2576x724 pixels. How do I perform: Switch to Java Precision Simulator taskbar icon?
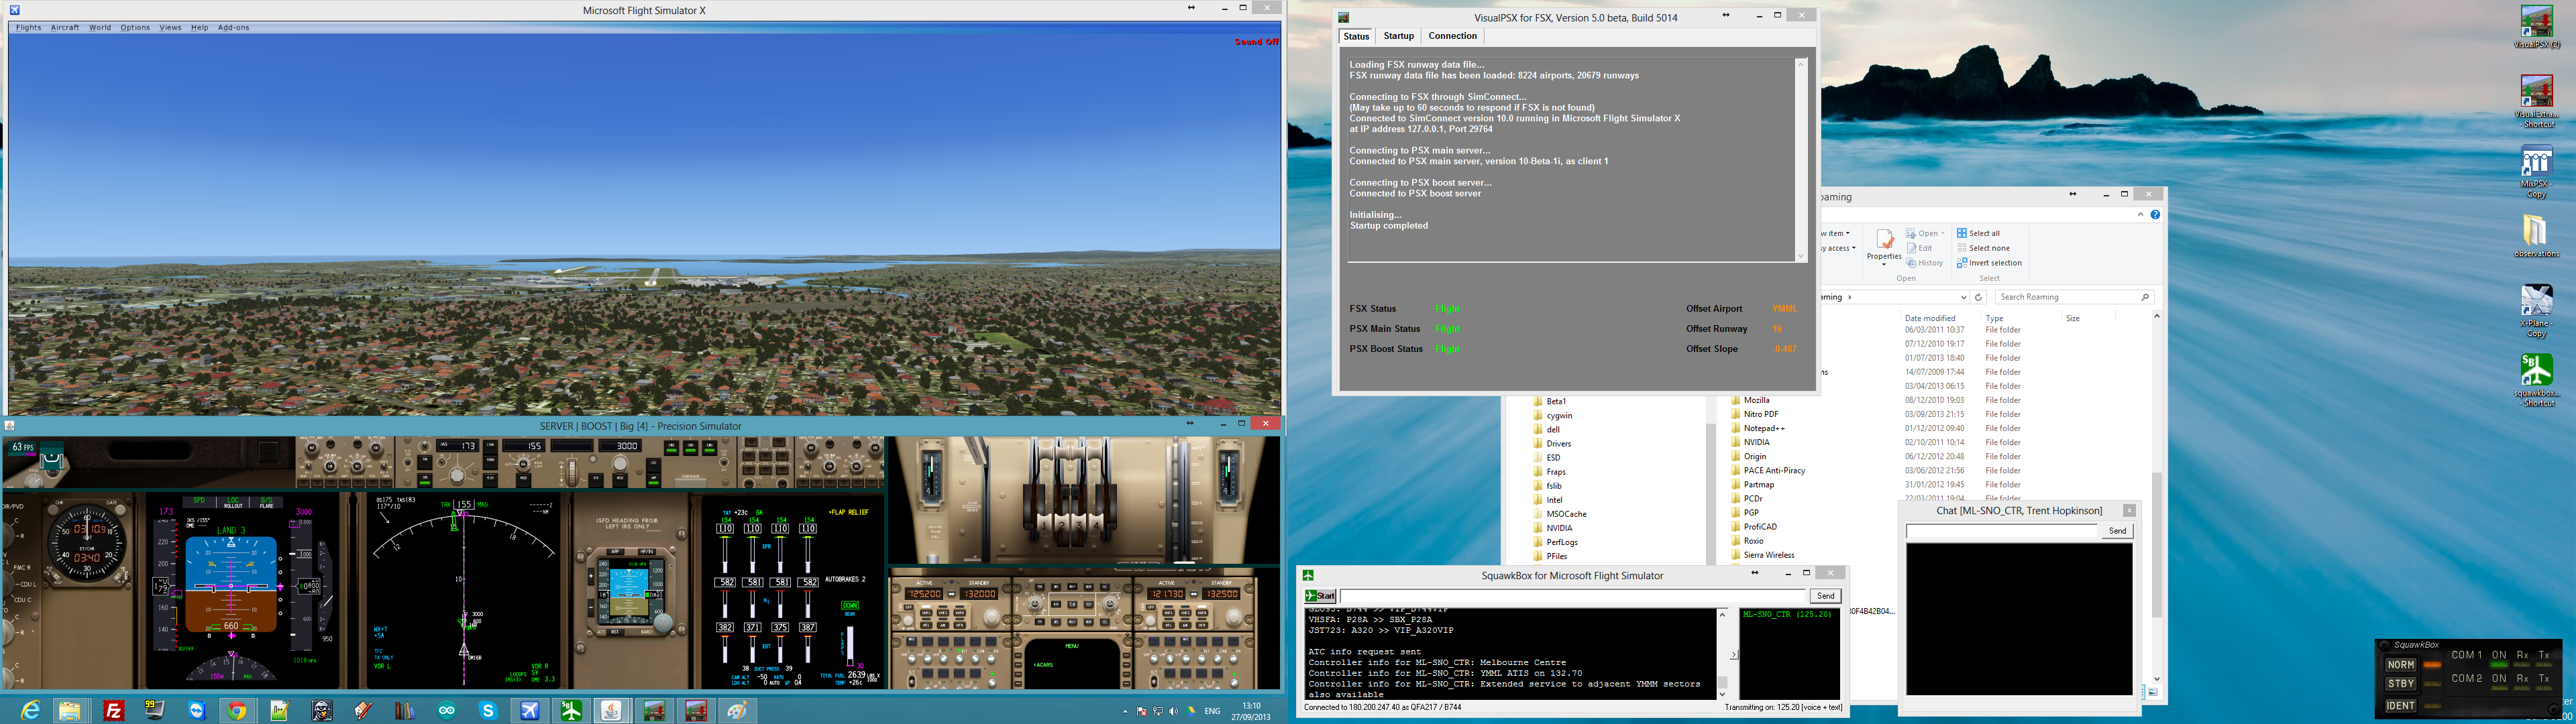pyautogui.click(x=612, y=710)
